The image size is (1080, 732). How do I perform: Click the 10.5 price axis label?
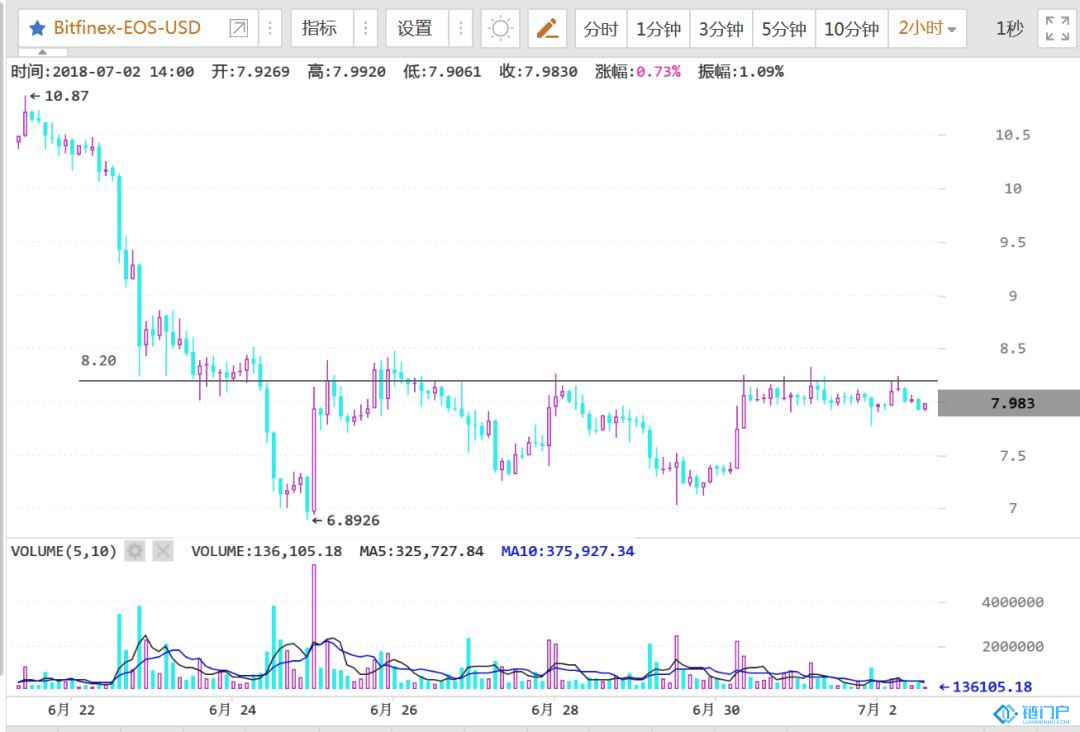tap(1012, 135)
